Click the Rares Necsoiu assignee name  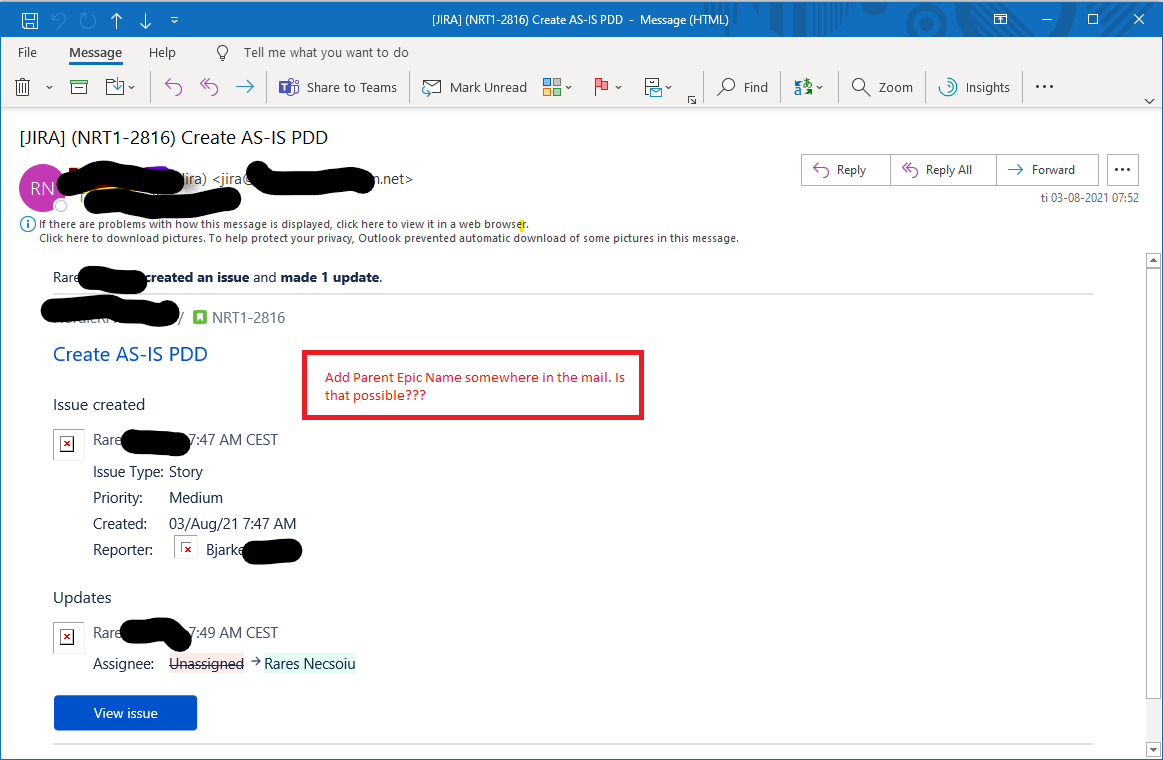(309, 664)
